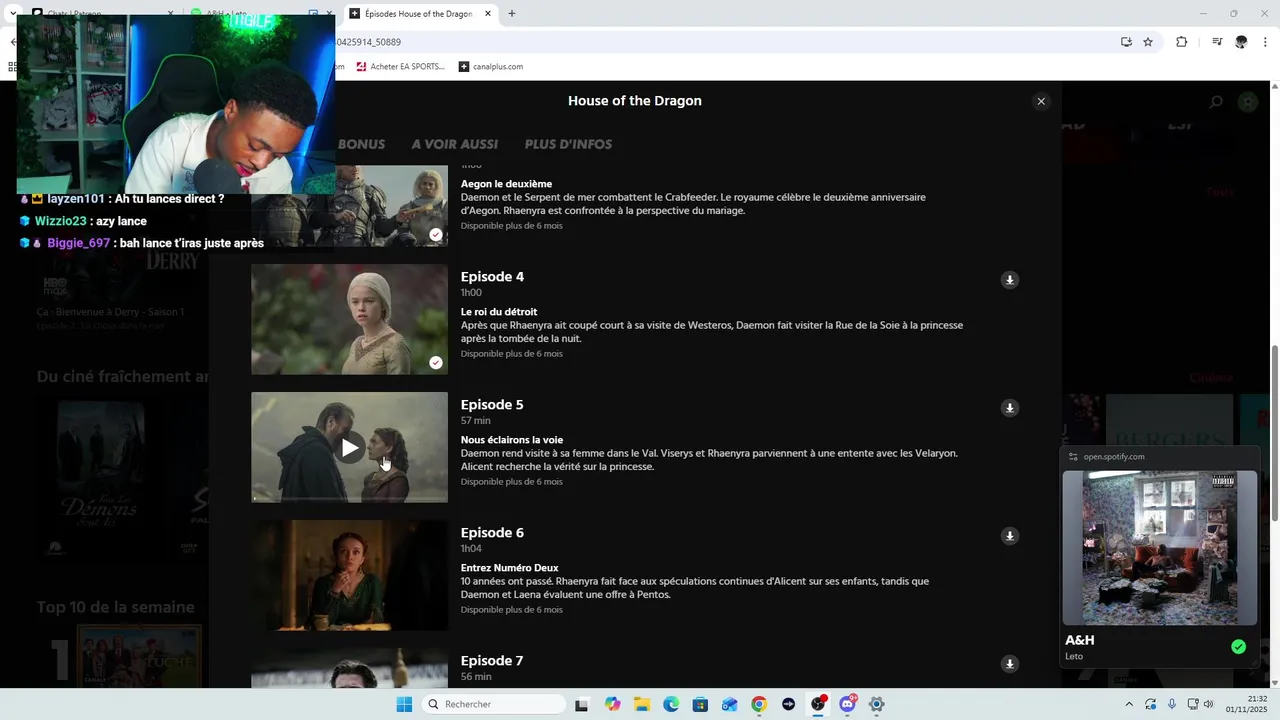Open the Canal+ profile icon behind overlay

coord(1248,102)
